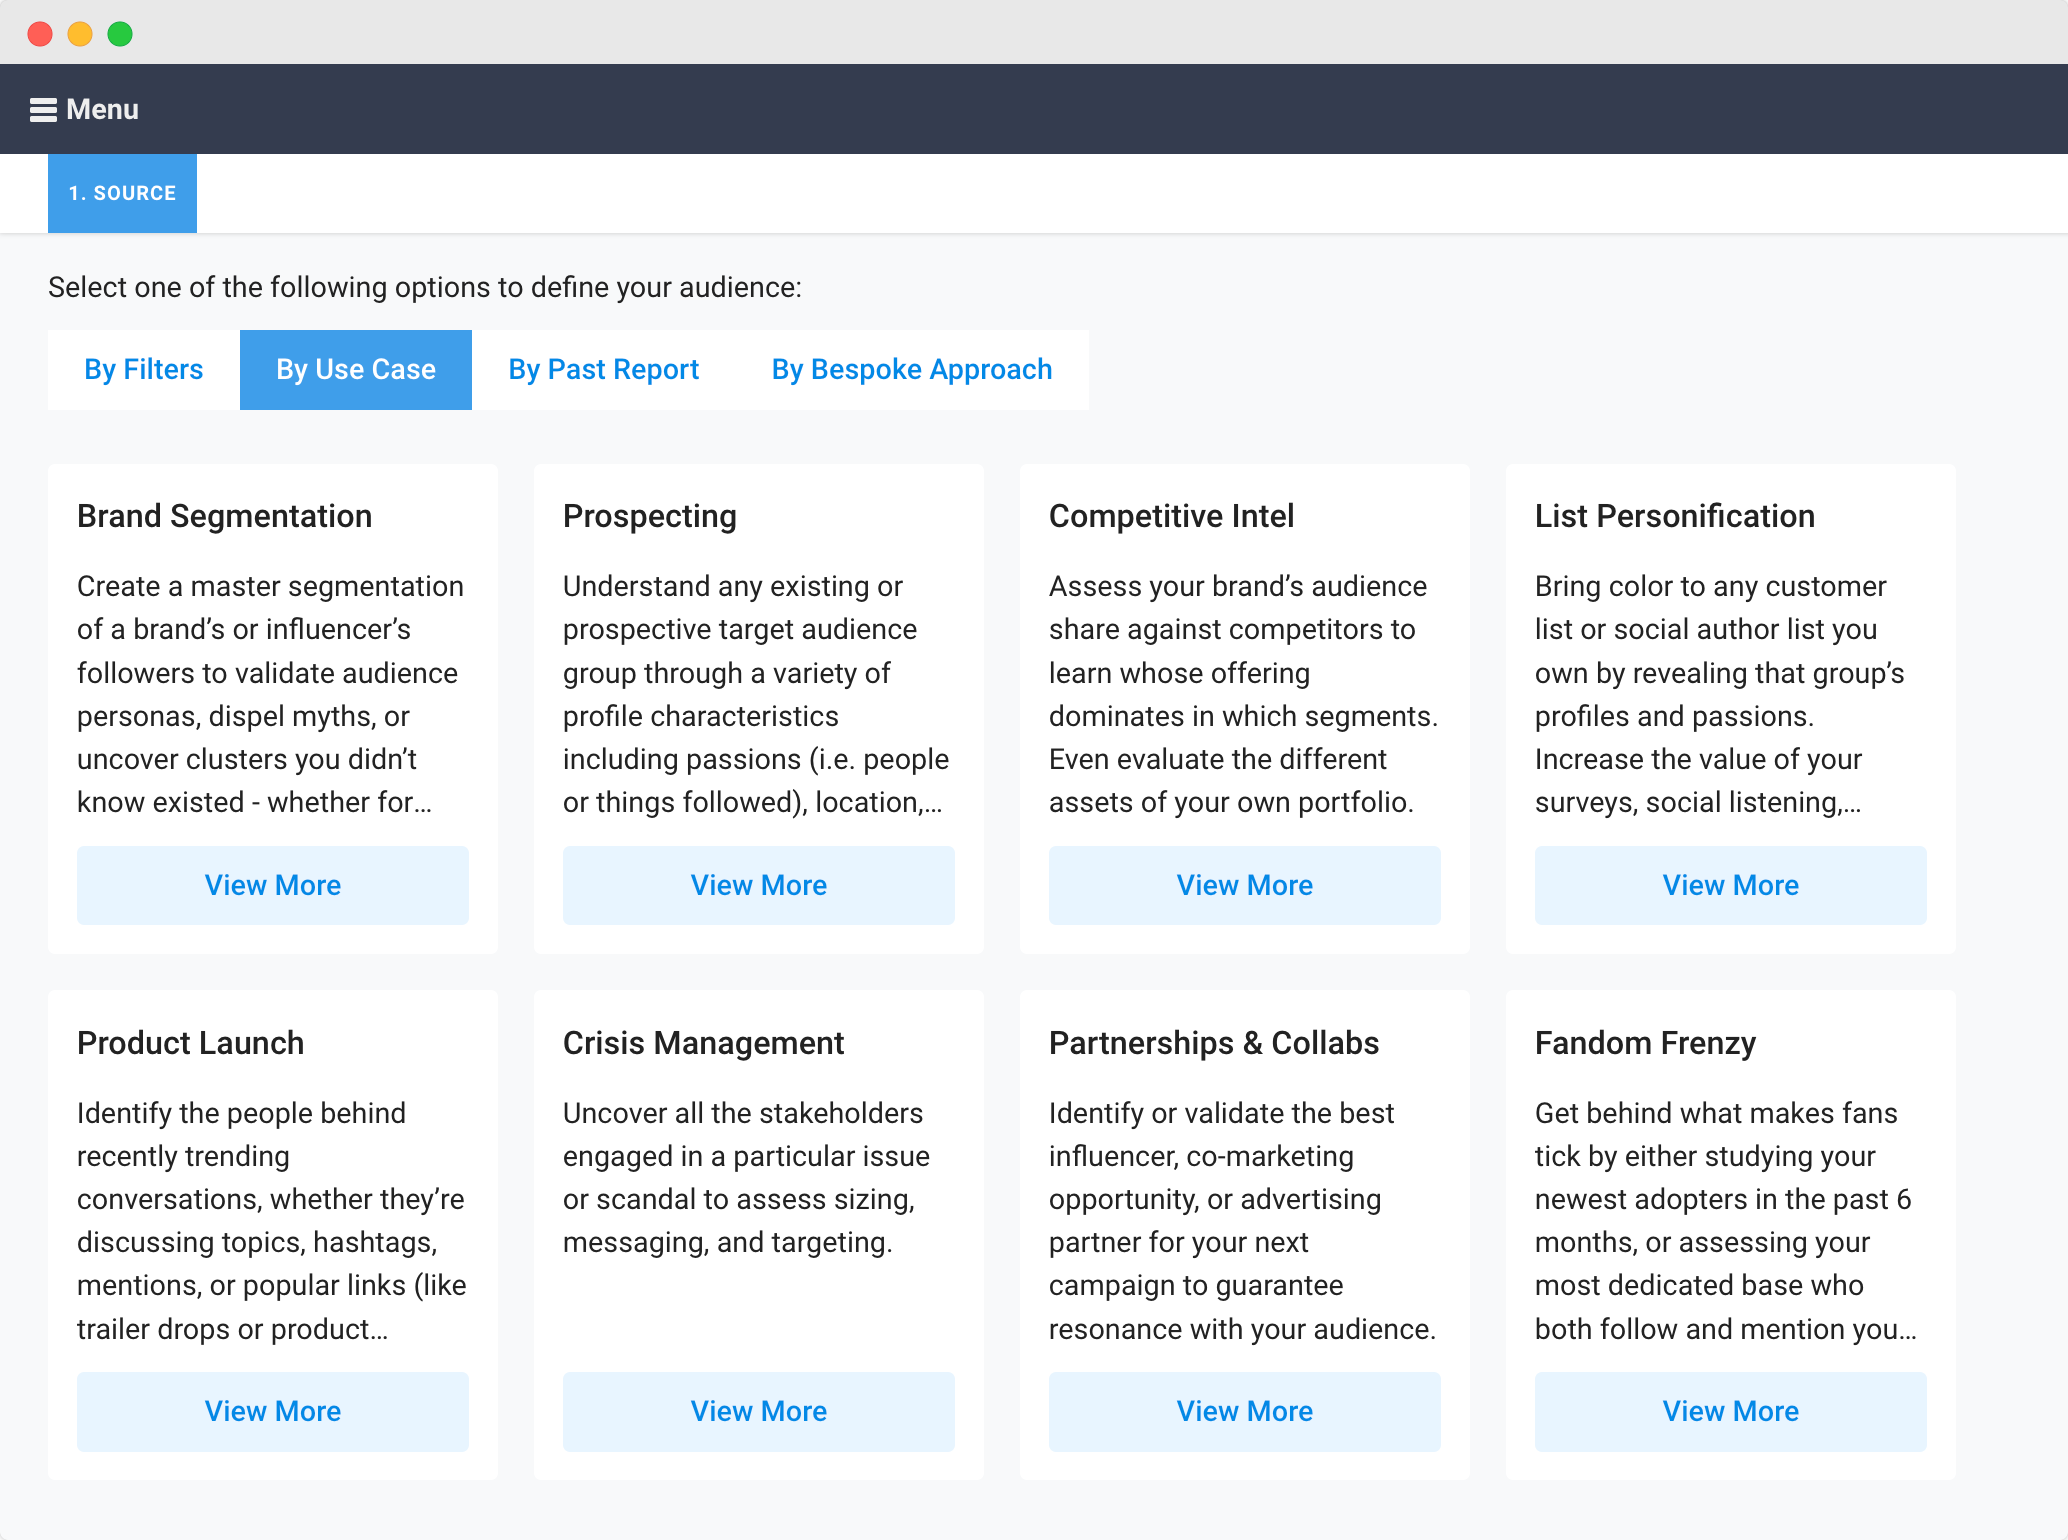Click the Crisis Management 'View More' button
Screen dimensions: 2068x1540
click(x=758, y=1411)
